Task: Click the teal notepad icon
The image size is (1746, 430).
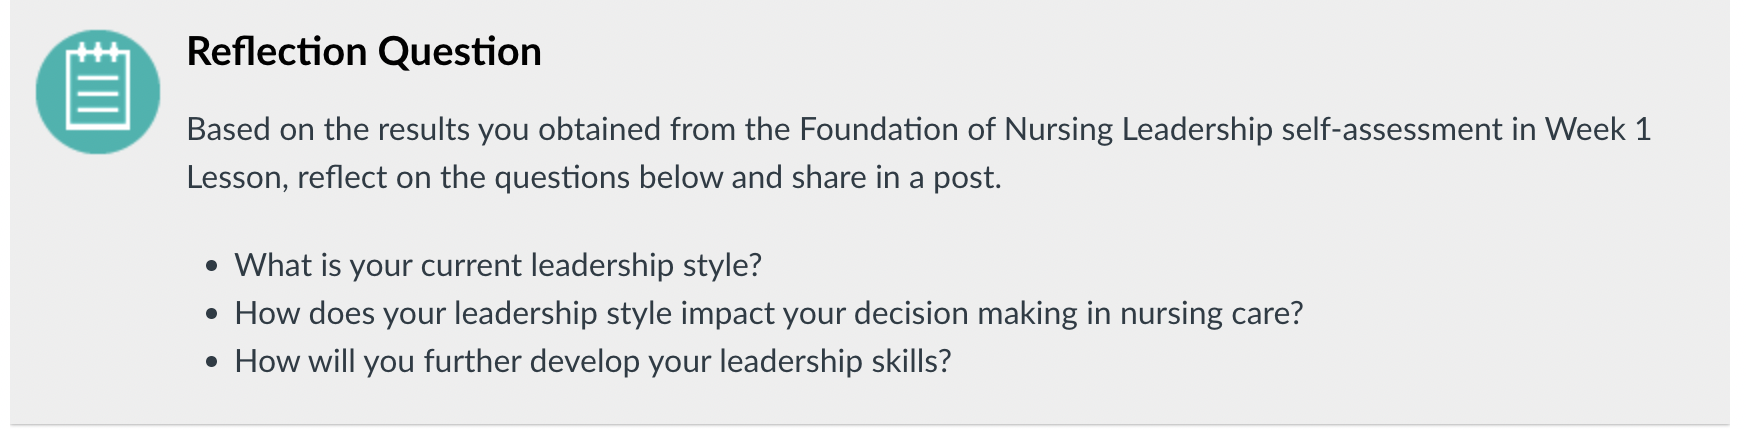Action: [x=98, y=91]
